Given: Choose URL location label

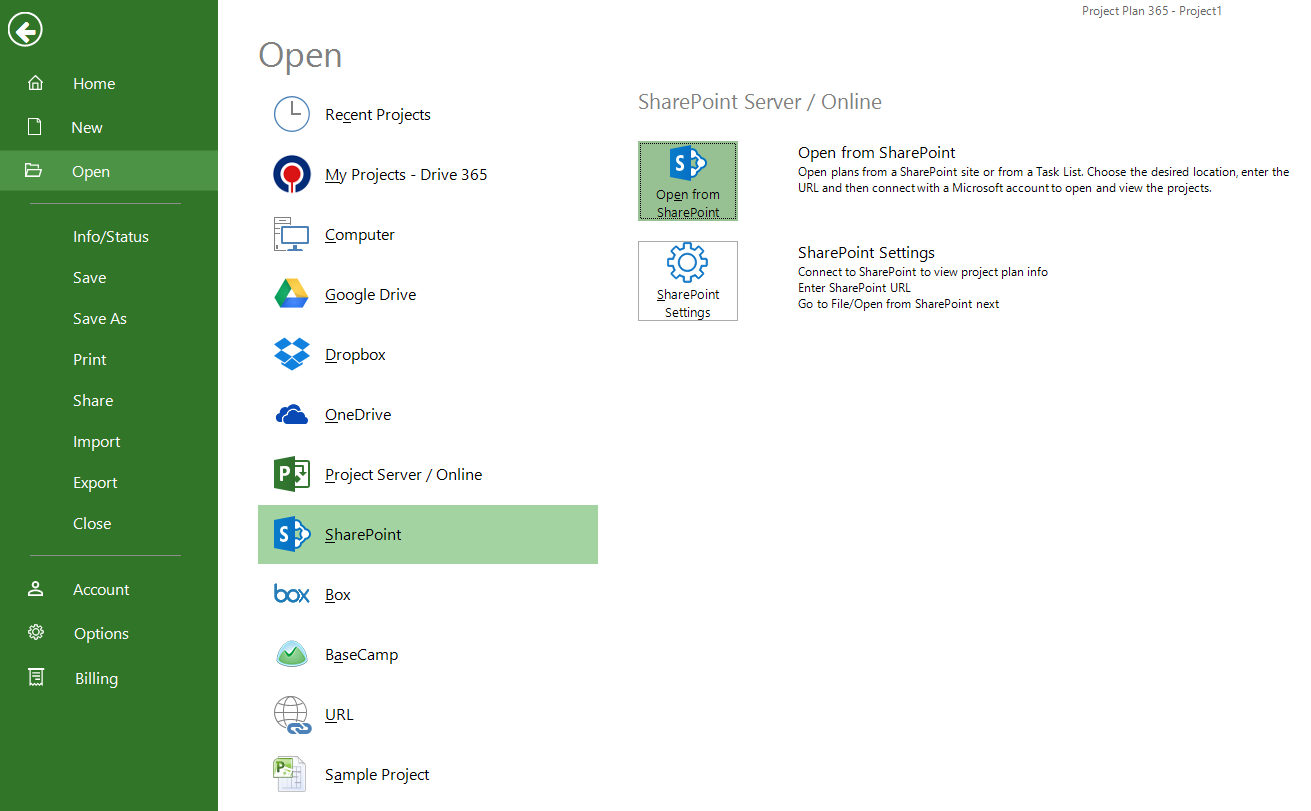Looking at the screenshot, I should click(339, 715).
